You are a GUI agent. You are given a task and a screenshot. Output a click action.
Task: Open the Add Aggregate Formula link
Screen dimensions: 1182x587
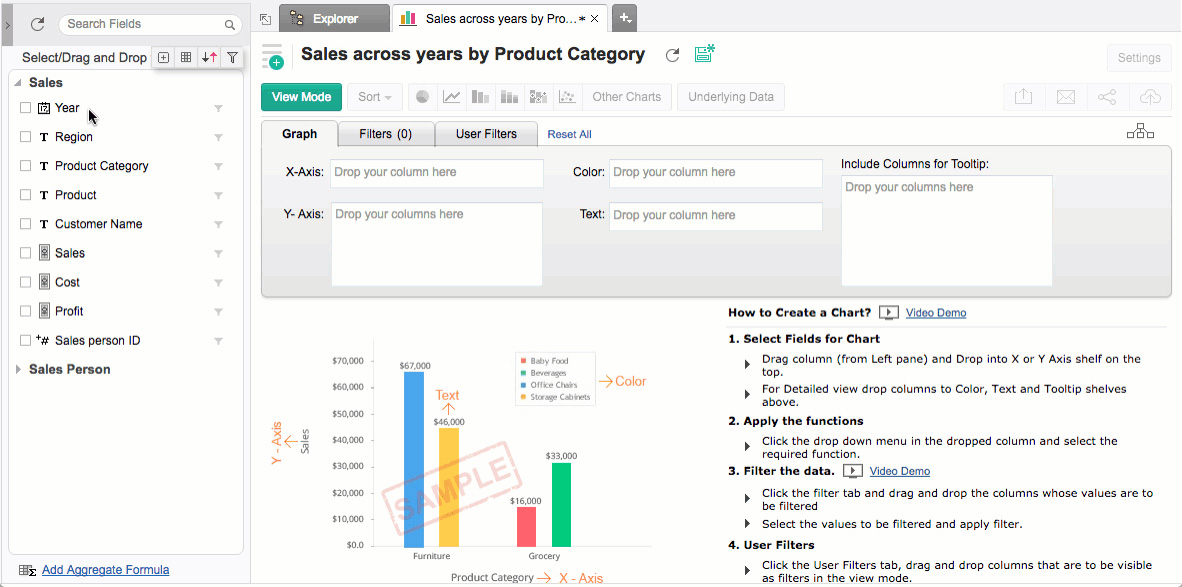[105, 570]
